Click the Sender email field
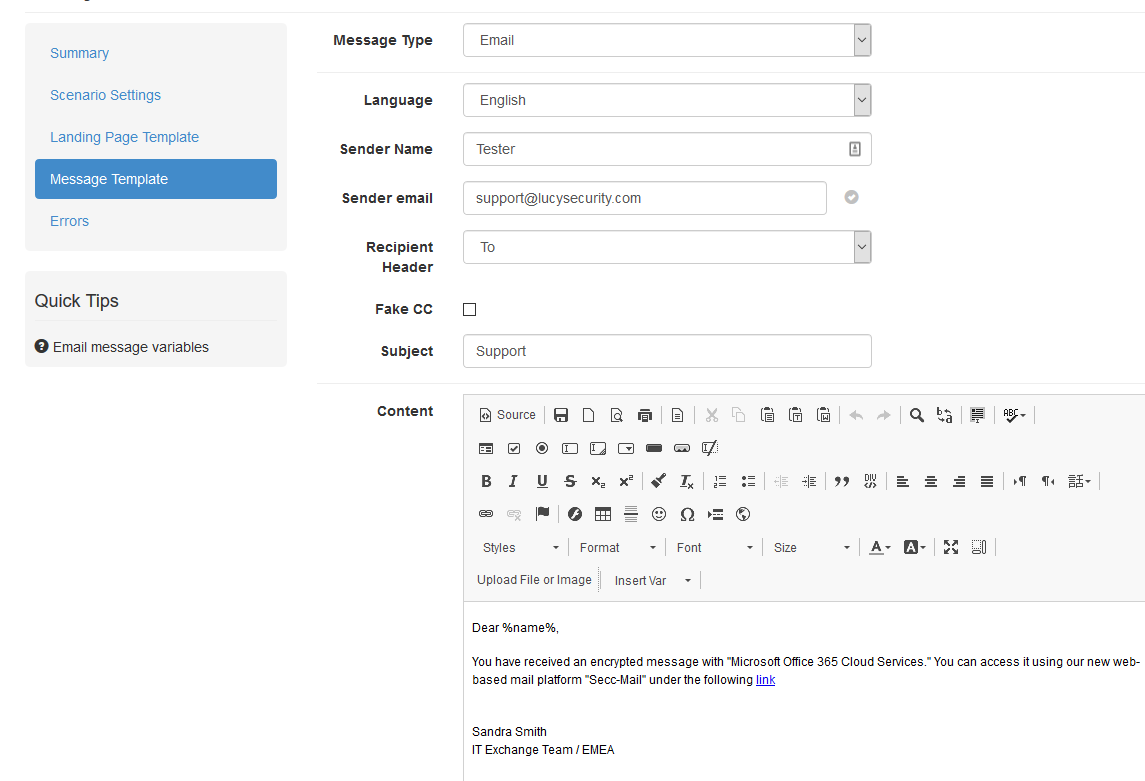The height and width of the screenshot is (781, 1145). pos(645,198)
